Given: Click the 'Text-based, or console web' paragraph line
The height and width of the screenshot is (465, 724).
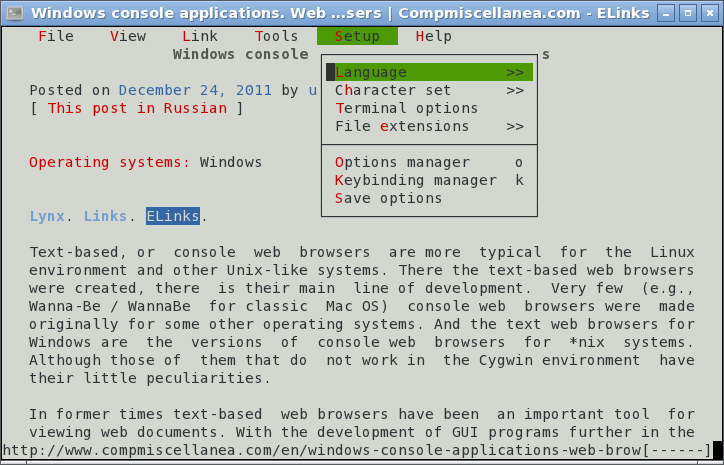Looking at the screenshot, I should coord(362,252).
